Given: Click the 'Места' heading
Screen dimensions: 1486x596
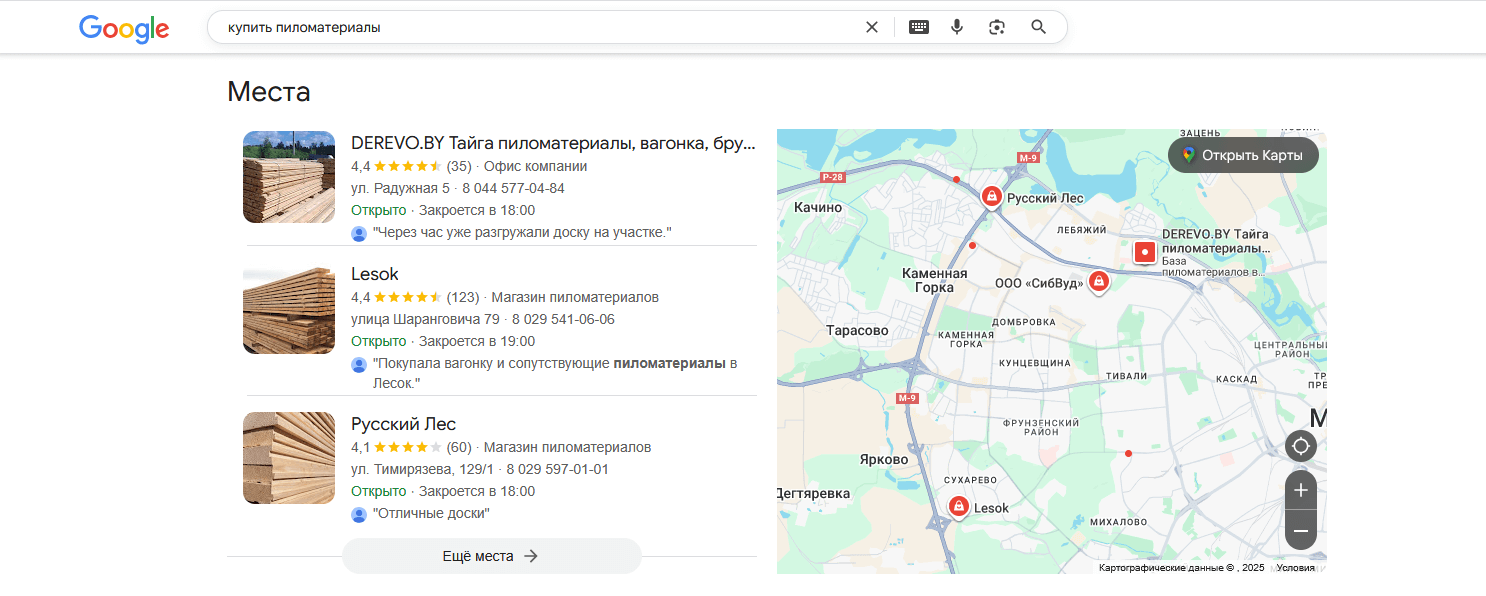Looking at the screenshot, I should click(x=269, y=91).
